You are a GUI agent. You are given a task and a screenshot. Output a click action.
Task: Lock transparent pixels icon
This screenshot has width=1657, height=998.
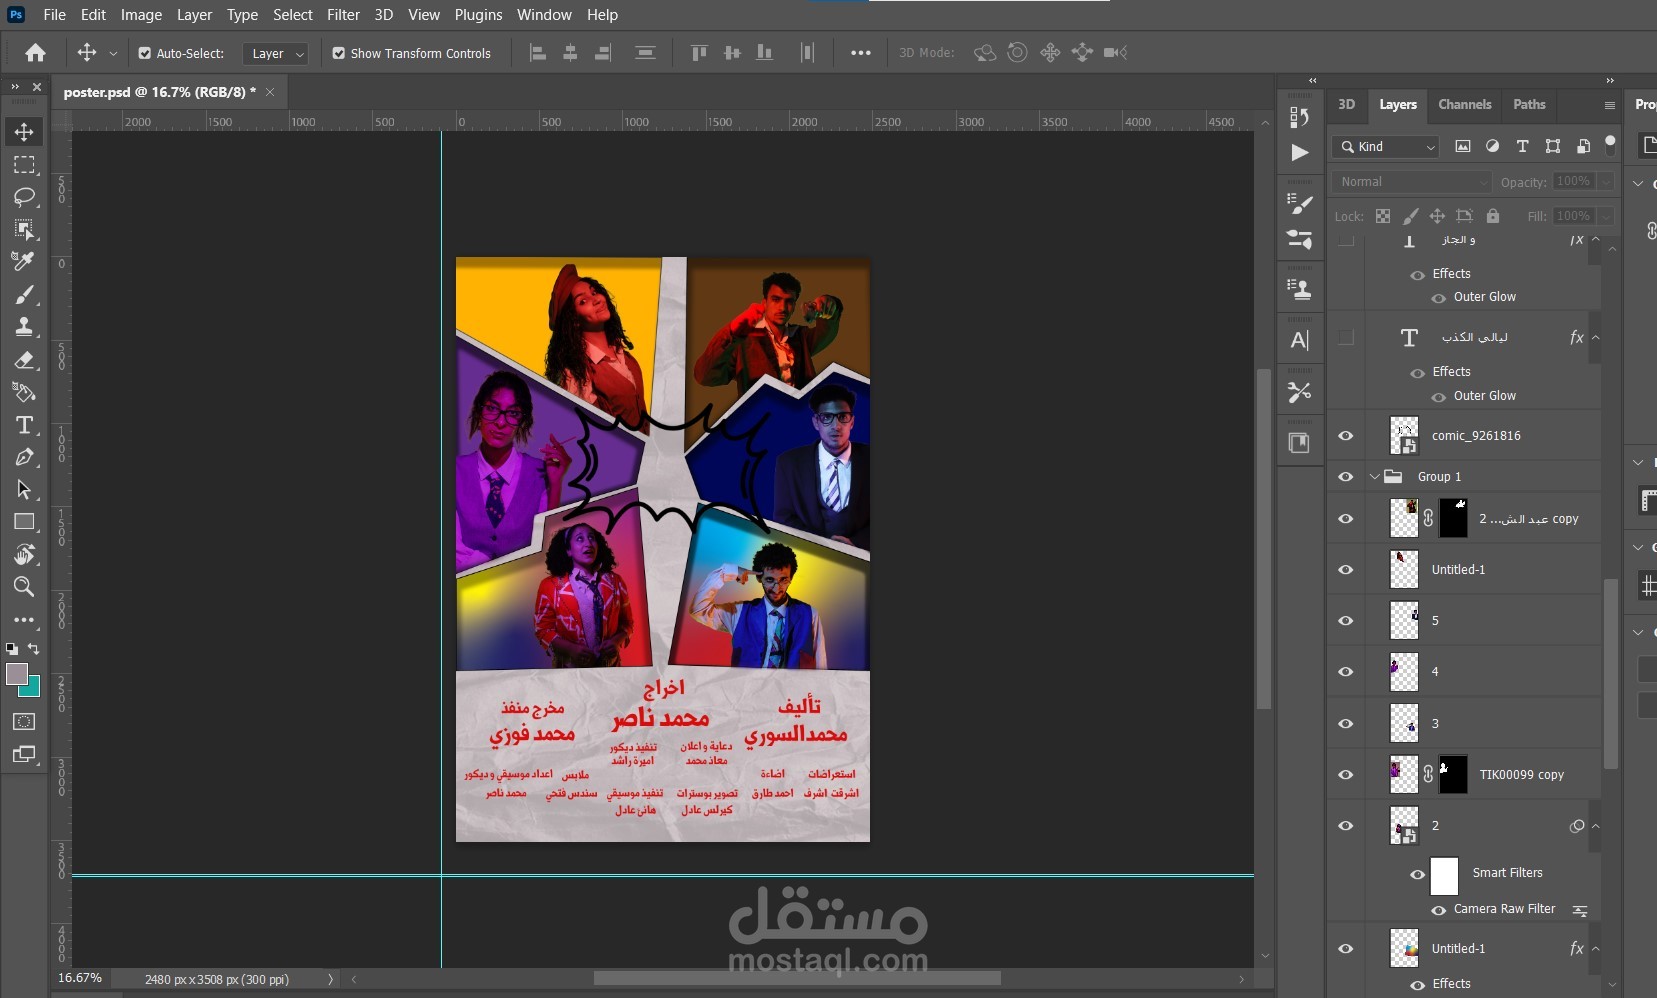click(x=1383, y=216)
